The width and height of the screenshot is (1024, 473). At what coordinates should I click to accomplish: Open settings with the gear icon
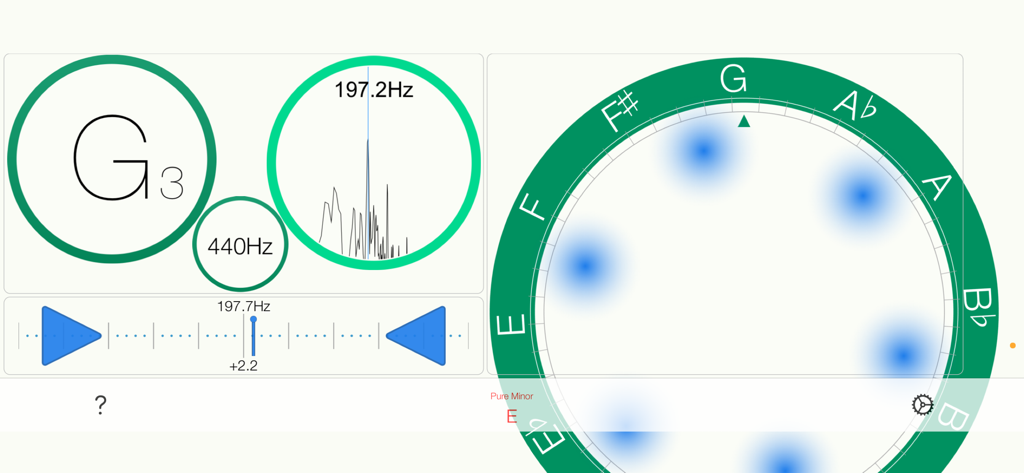[x=922, y=405]
